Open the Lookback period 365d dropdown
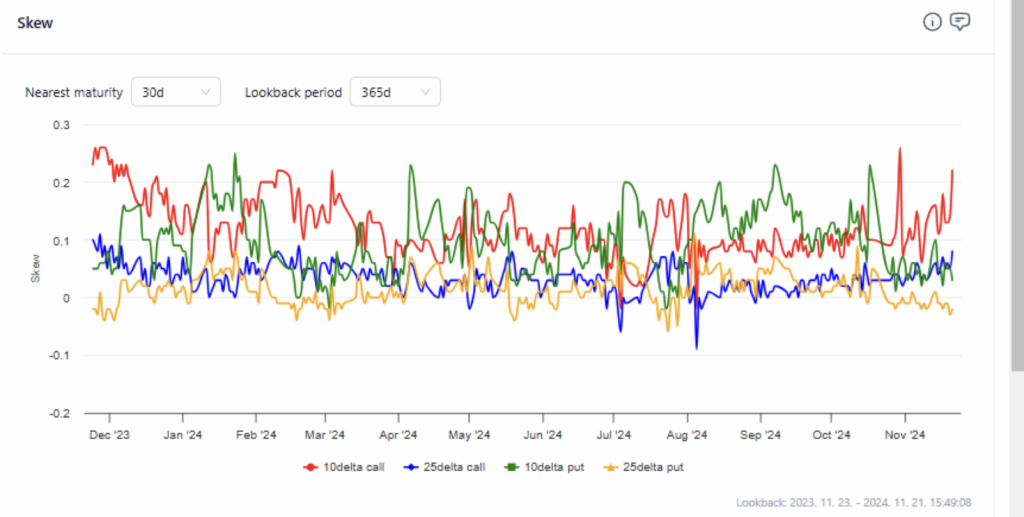The height and width of the screenshot is (517, 1024). (395, 92)
